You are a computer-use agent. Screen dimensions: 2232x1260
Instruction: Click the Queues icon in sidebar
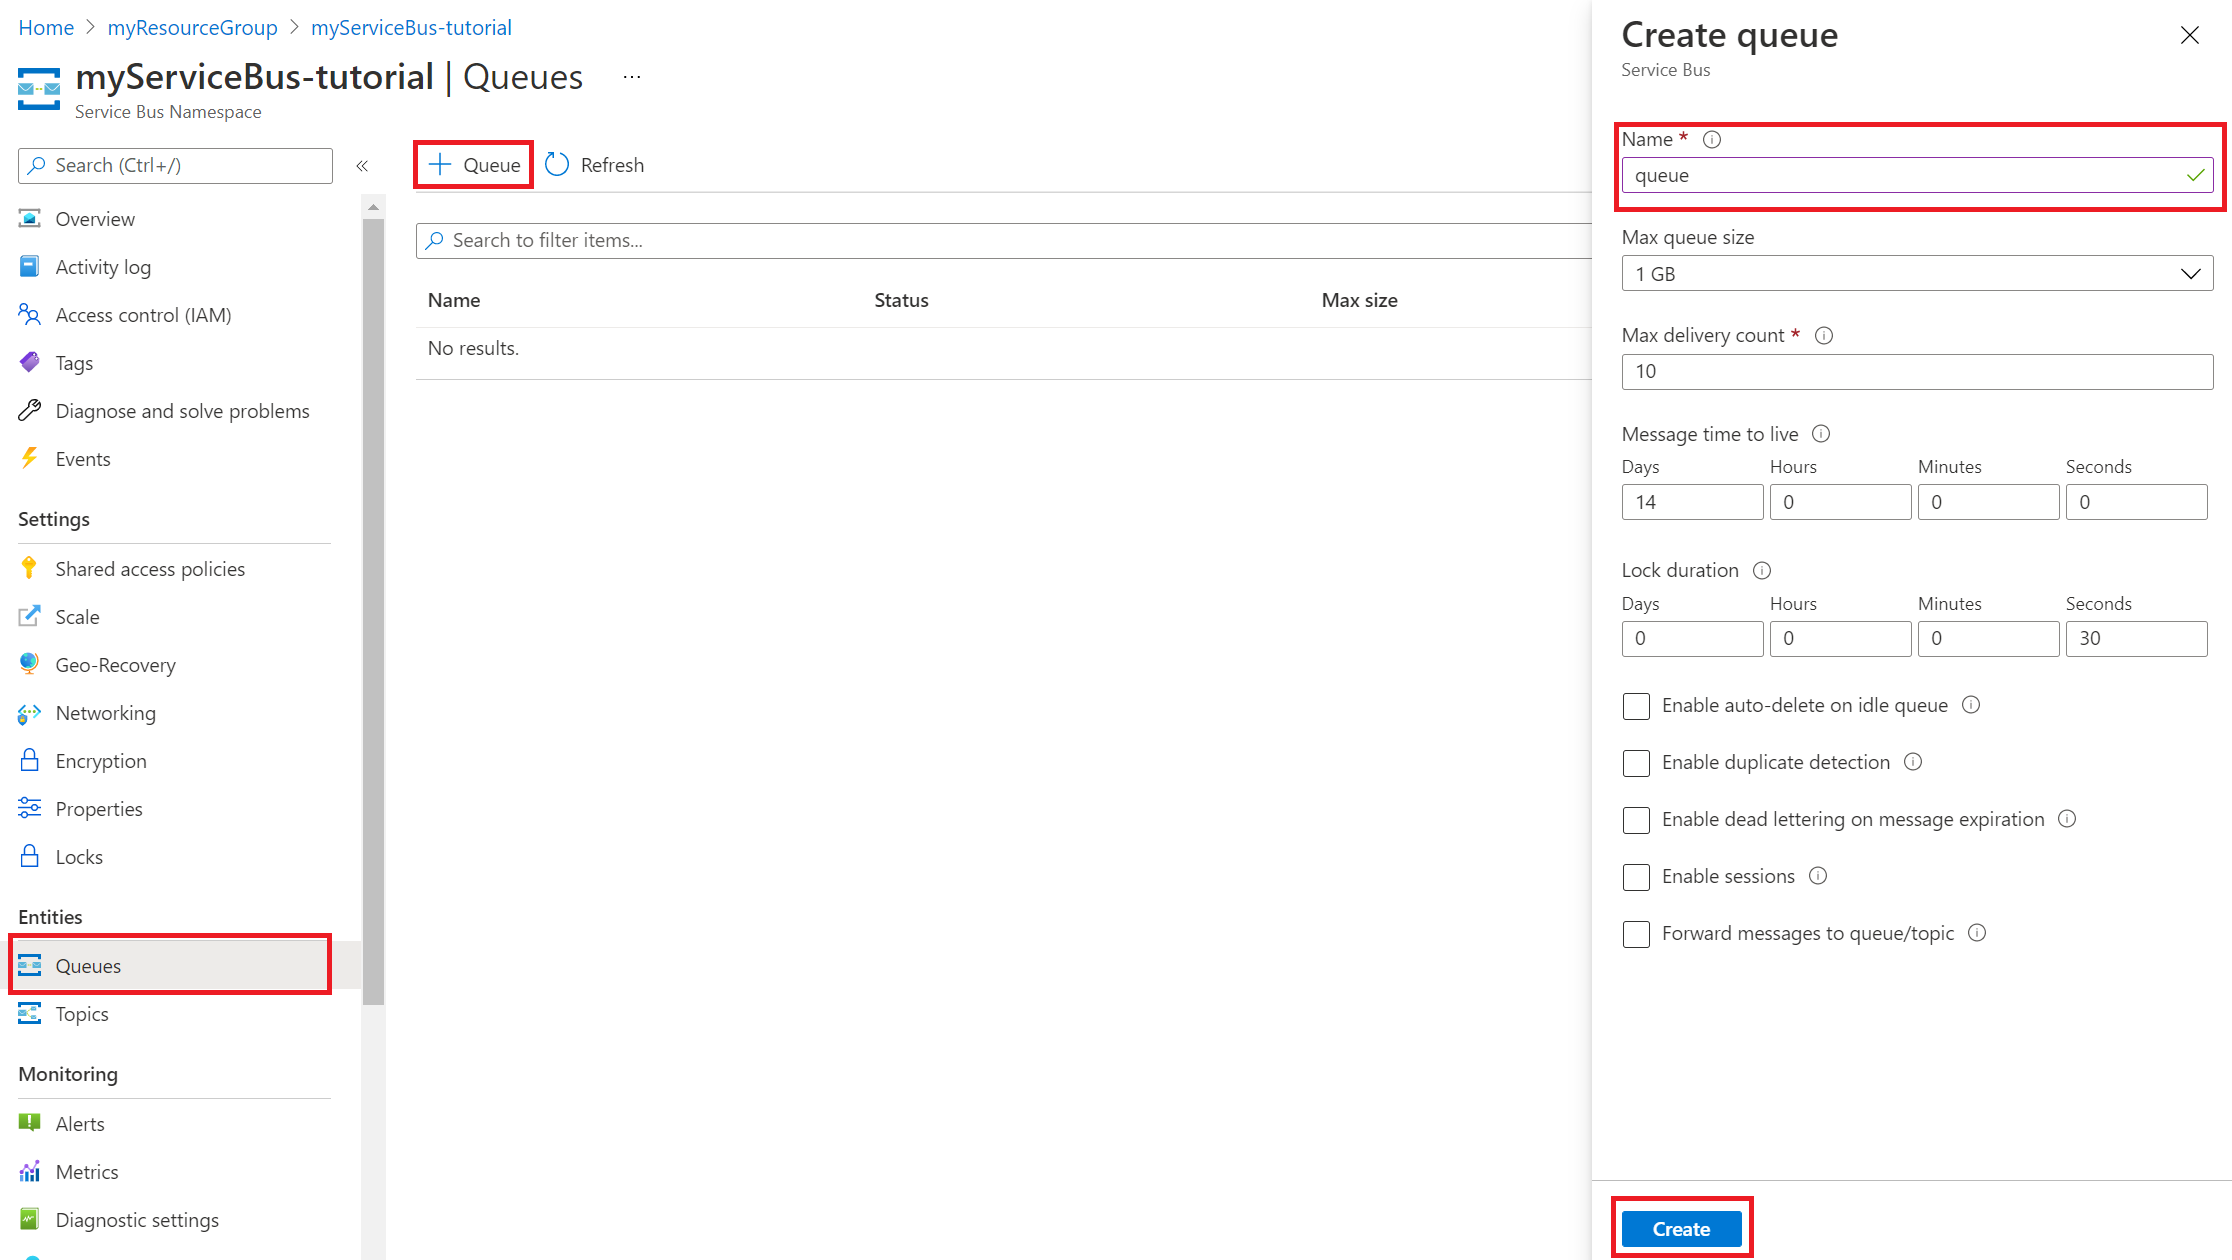(x=29, y=966)
